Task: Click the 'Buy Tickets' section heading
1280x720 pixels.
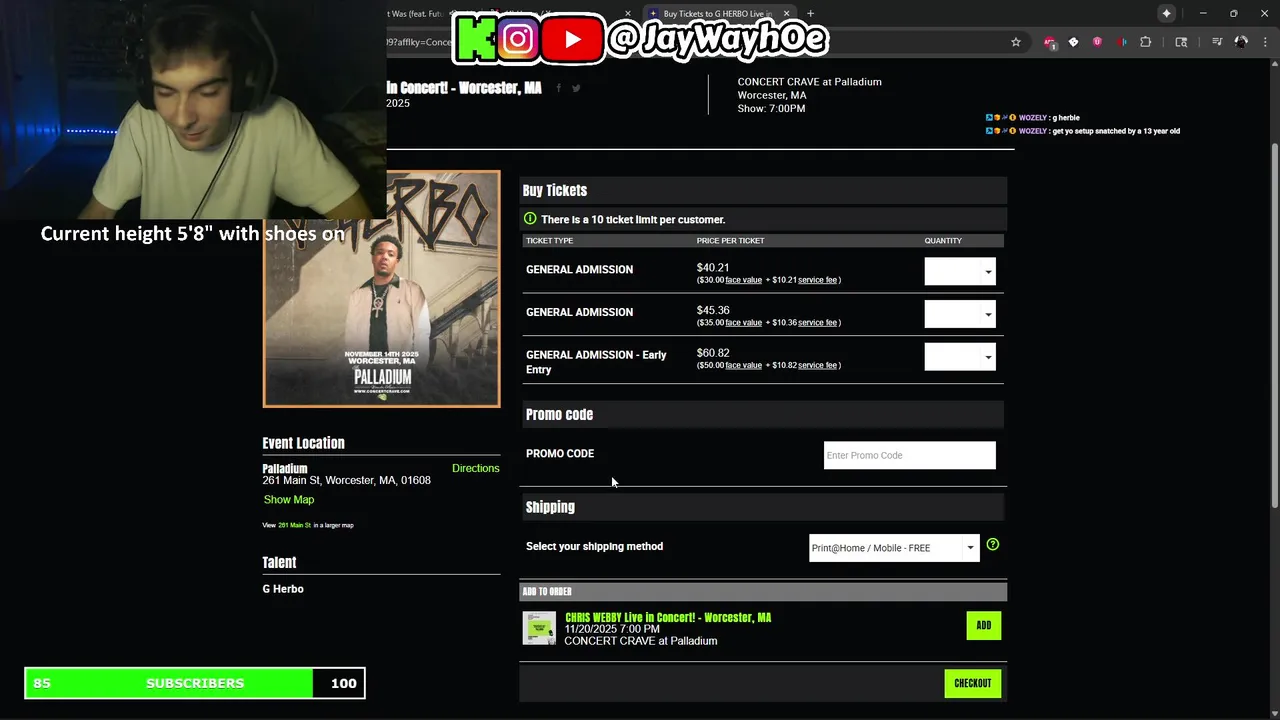Action: pyautogui.click(x=555, y=190)
